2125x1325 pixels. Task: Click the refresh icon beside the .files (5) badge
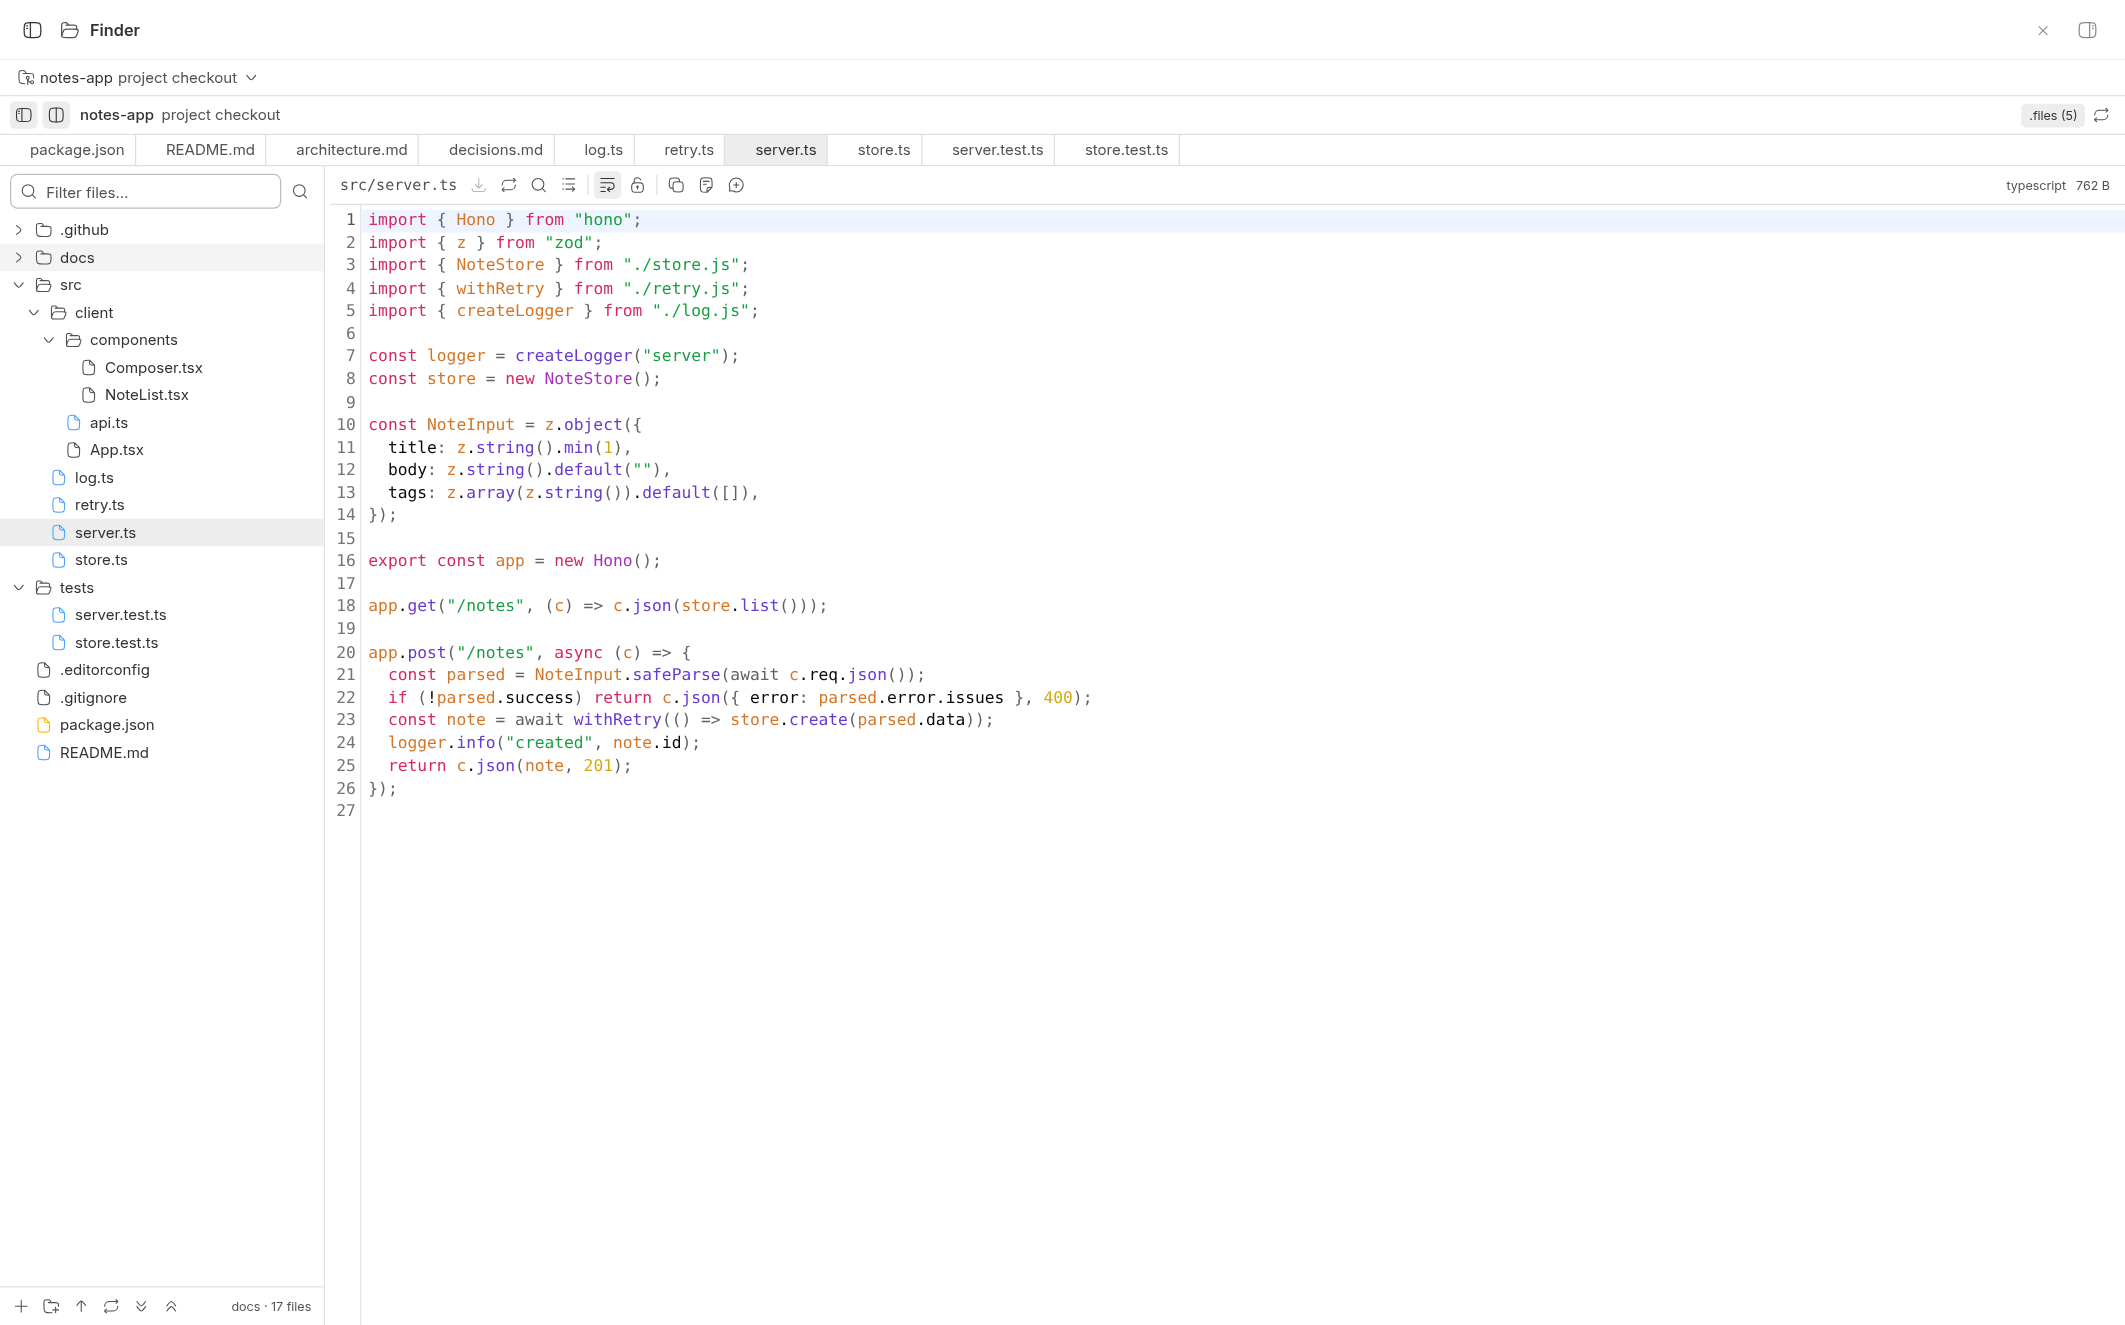tap(2101, 115)
